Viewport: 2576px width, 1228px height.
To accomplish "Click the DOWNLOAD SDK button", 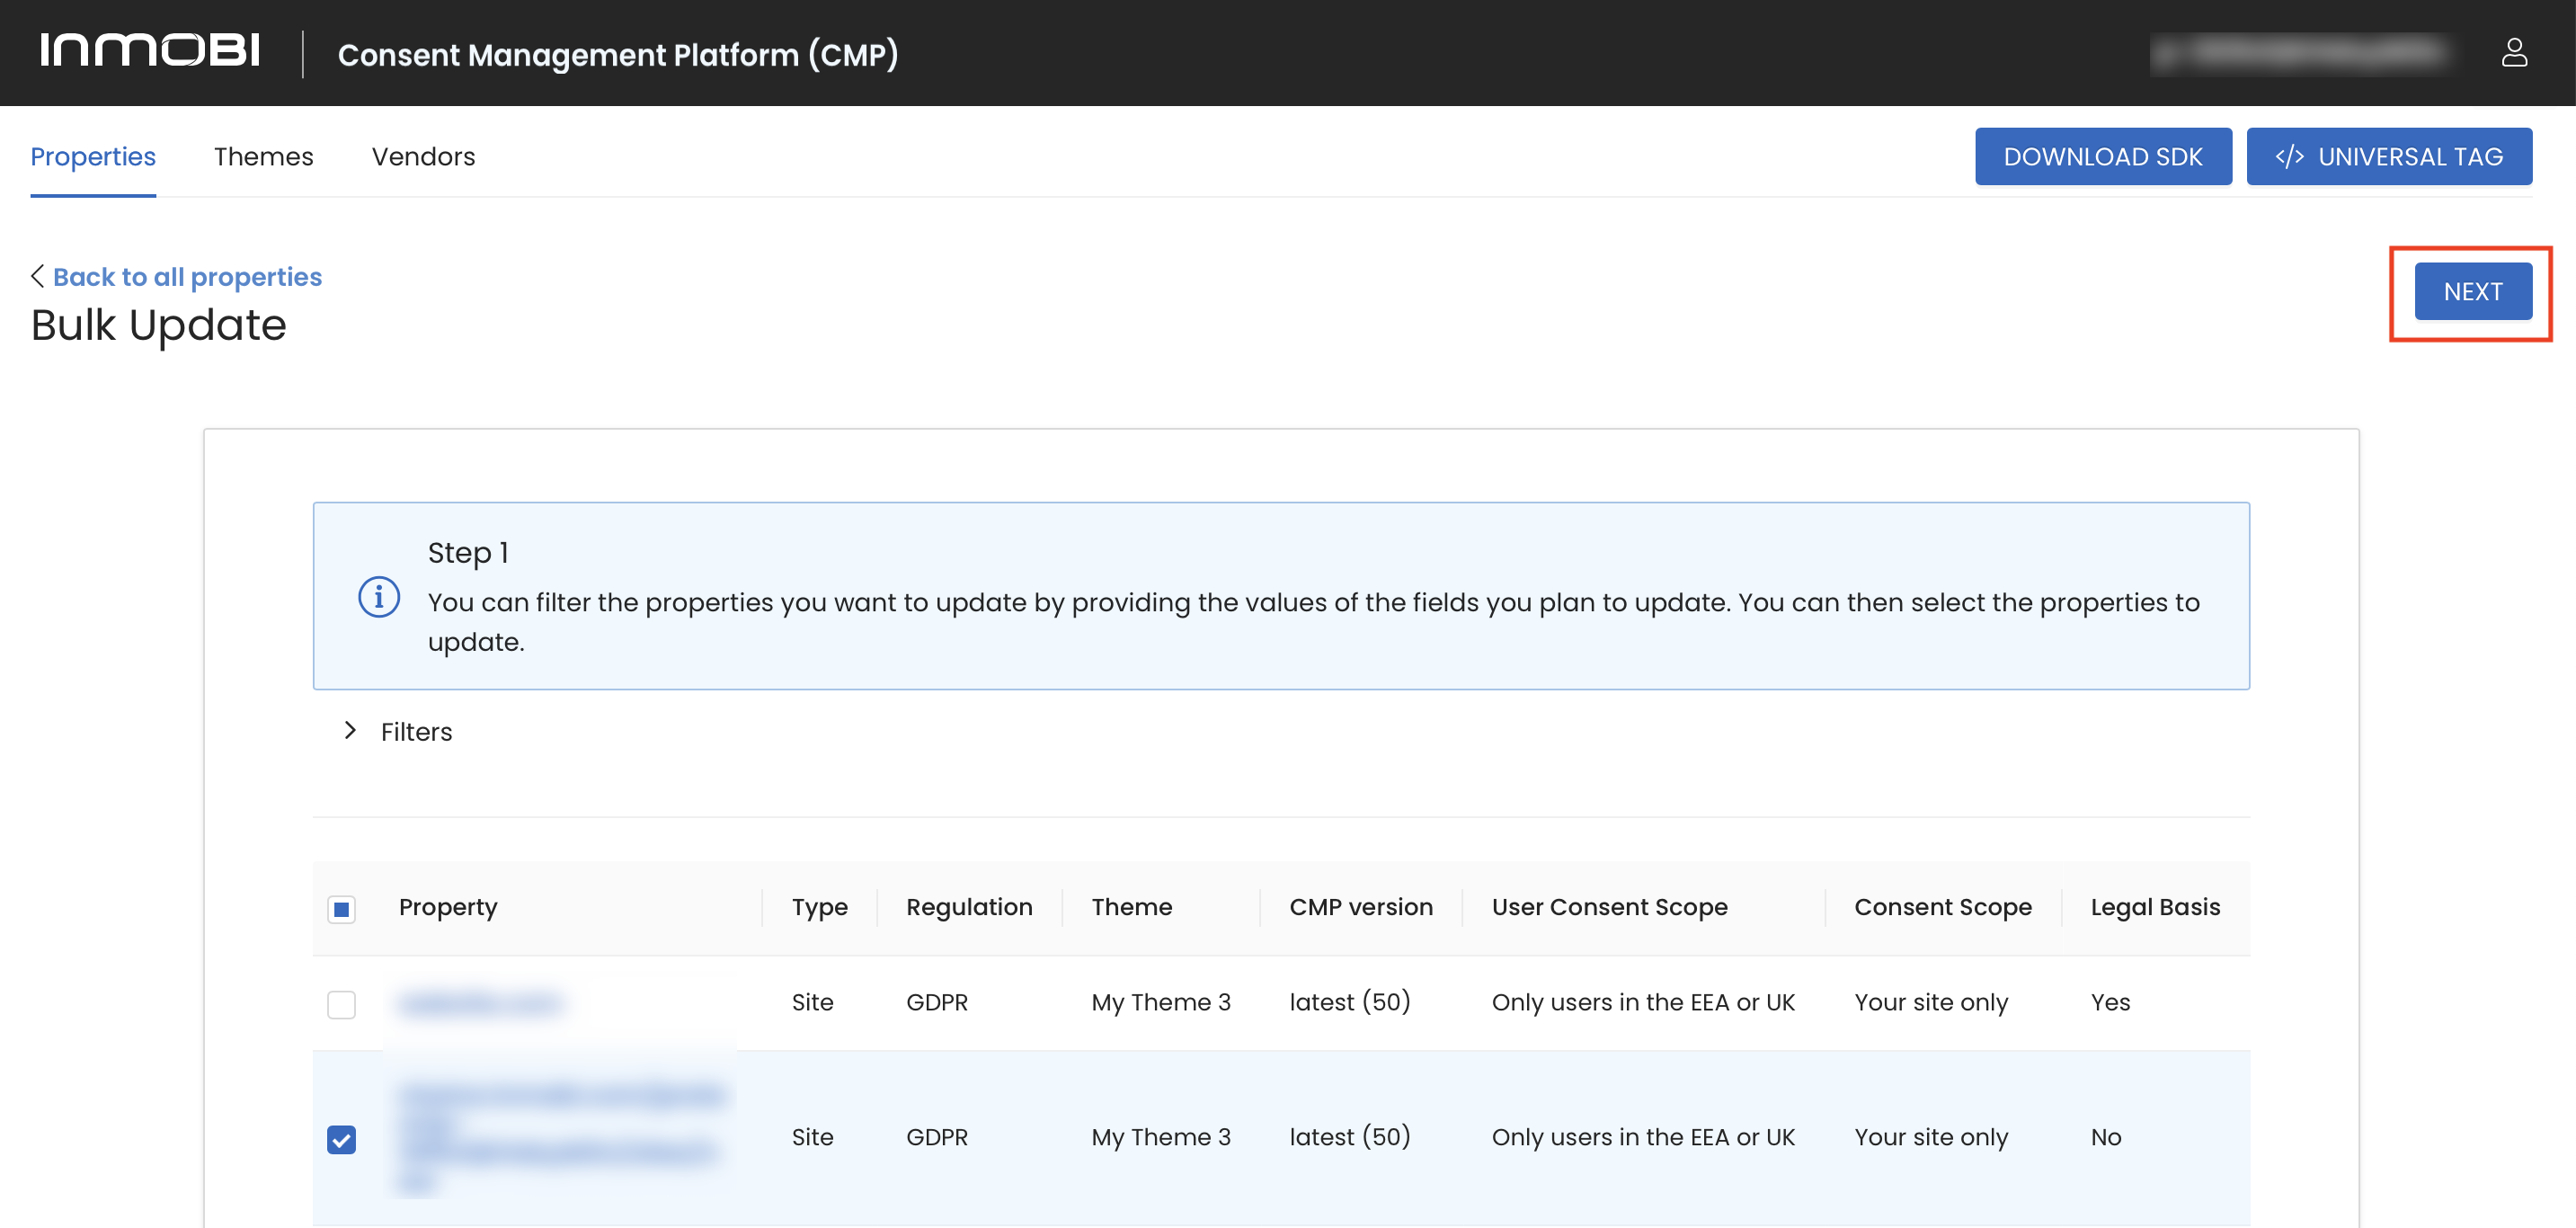I will coord(2102,157).
